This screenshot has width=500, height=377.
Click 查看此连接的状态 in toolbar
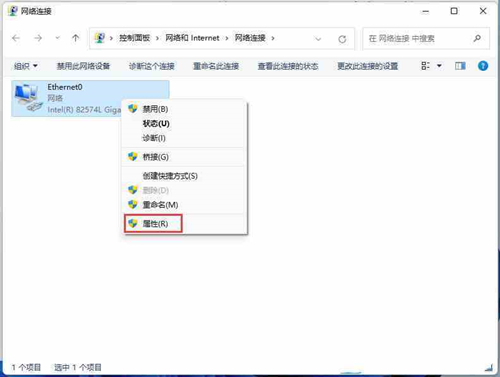(x=288, y=66)
